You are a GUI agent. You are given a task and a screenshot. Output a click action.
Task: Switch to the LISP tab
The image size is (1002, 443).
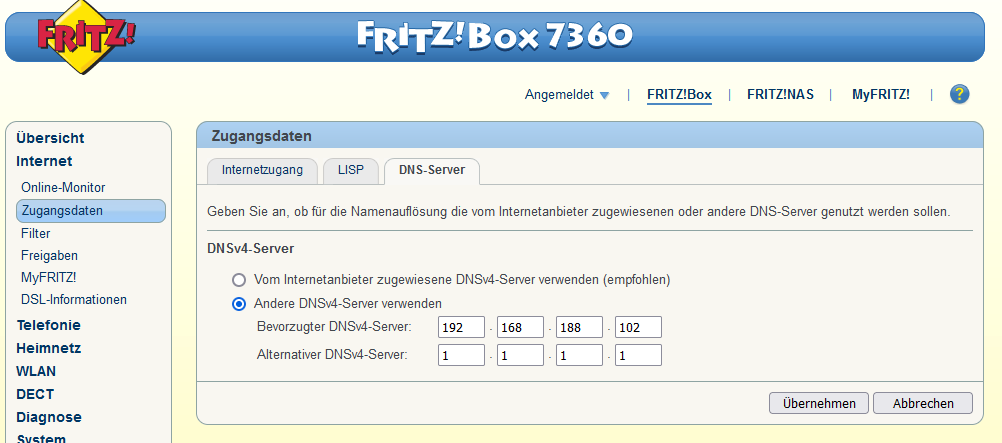pyautogui.click(x=351, y=171)
